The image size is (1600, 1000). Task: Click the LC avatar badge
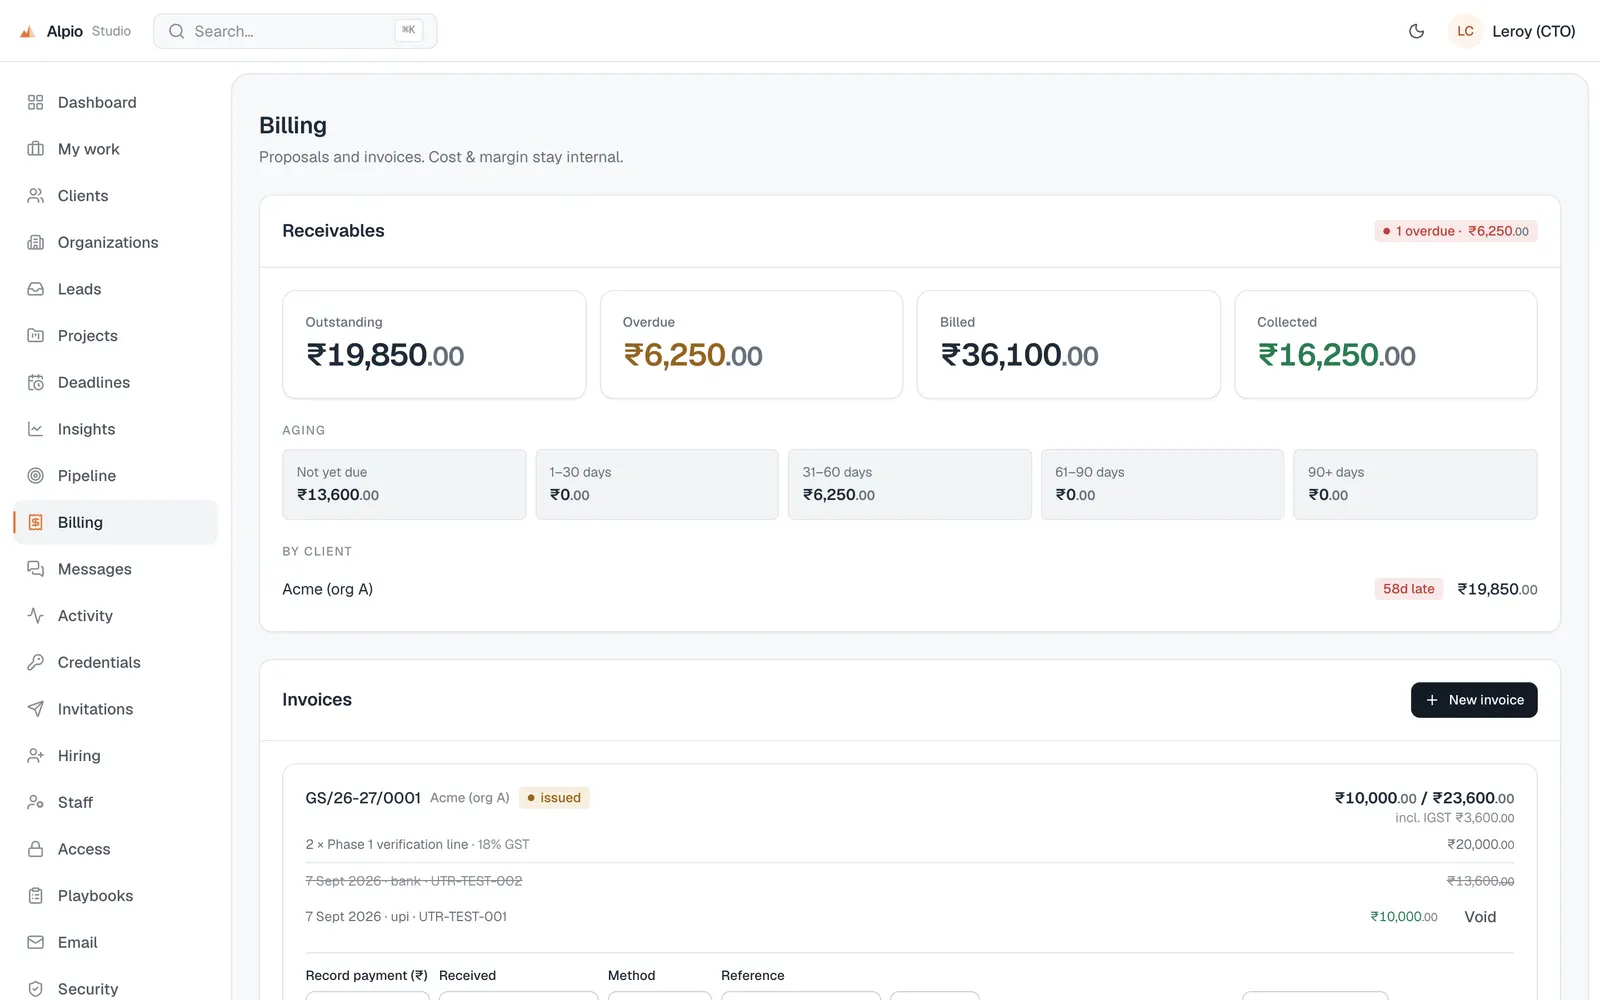pyautogui.click(x=1465, y=31)
